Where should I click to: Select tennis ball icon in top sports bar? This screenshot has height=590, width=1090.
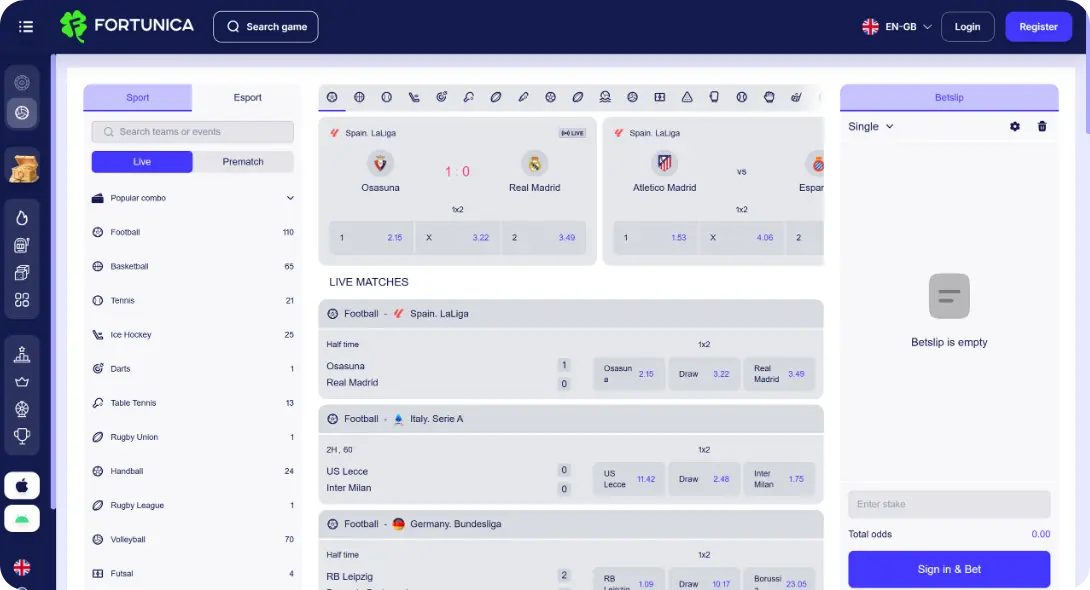387,97
